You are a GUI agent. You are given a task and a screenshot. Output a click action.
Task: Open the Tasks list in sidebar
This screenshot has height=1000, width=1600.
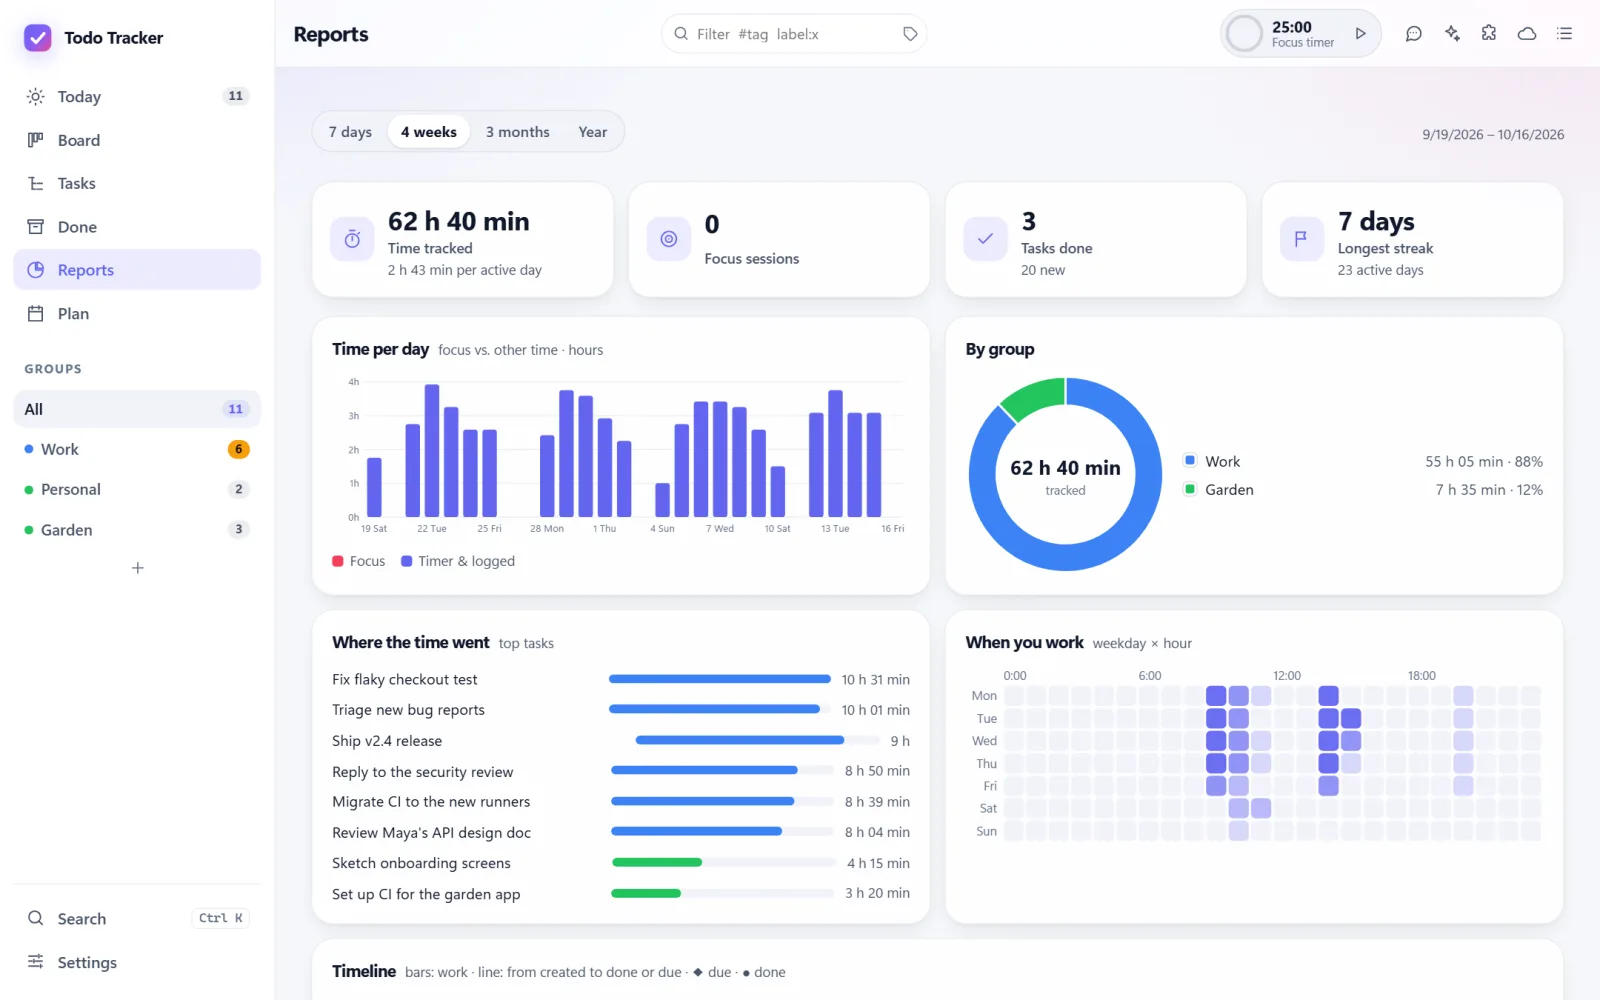pyautogui.click(x=137, y=183)
